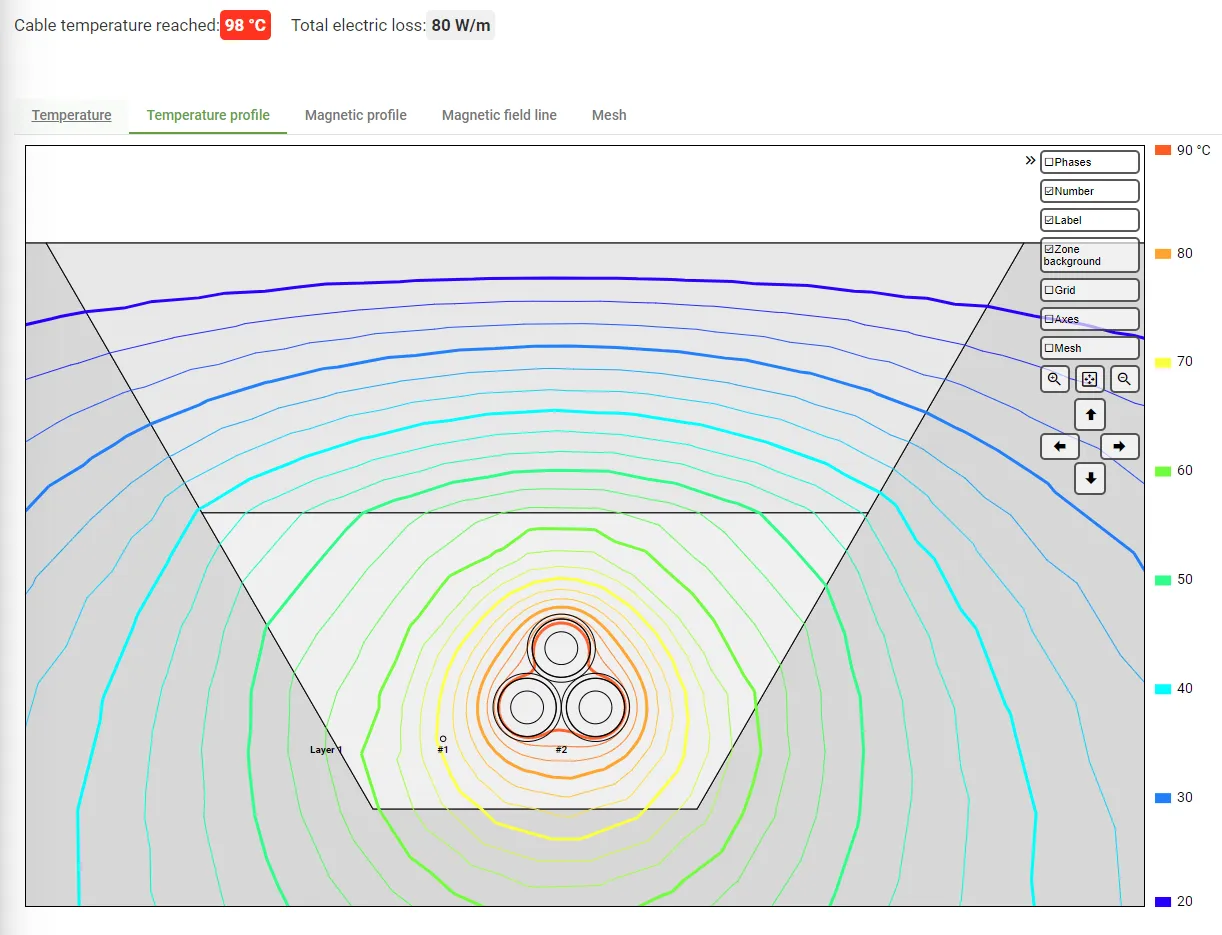Pan the view down with the down arrow
The height and width of the screenshot is (935, 1222).
(x=1090, y=479)
